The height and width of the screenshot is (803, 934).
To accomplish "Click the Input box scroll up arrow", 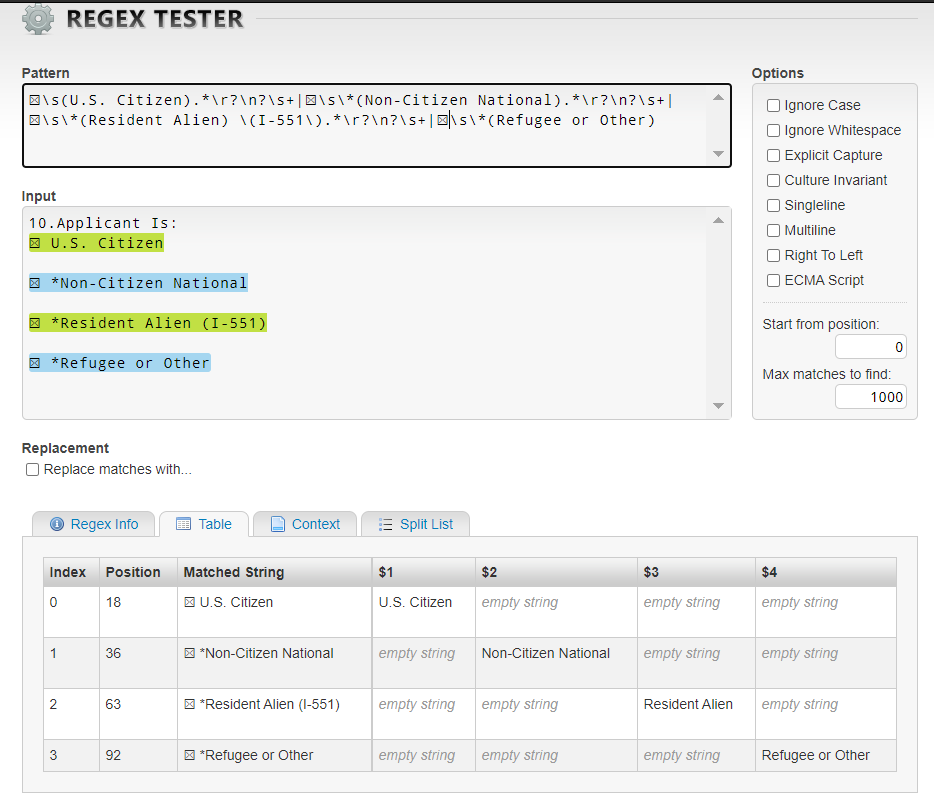I will coord(718,220).
